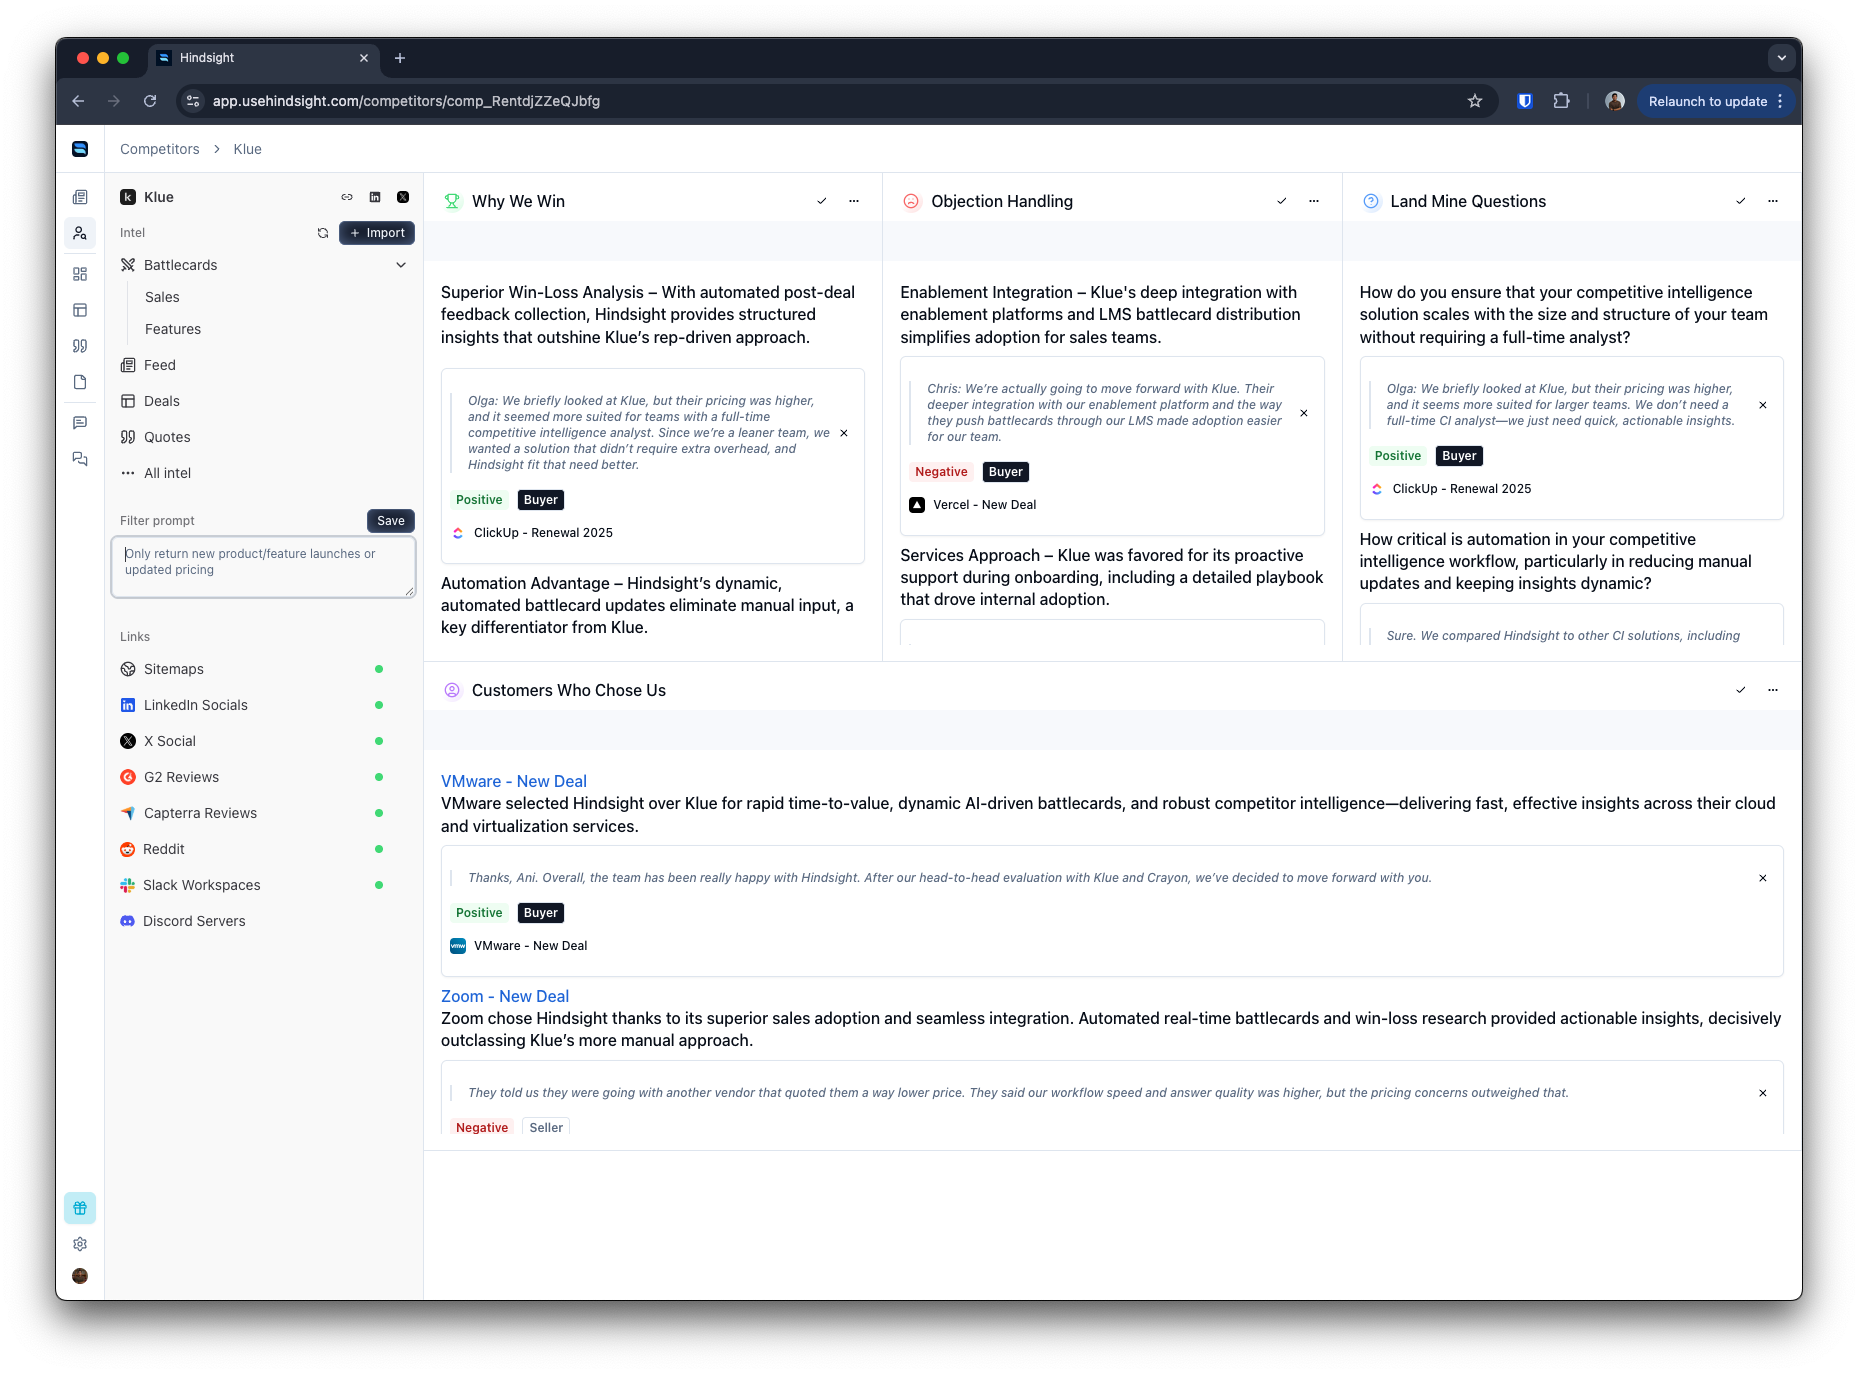Go to Competitors breadcrumb

(160, 149)
